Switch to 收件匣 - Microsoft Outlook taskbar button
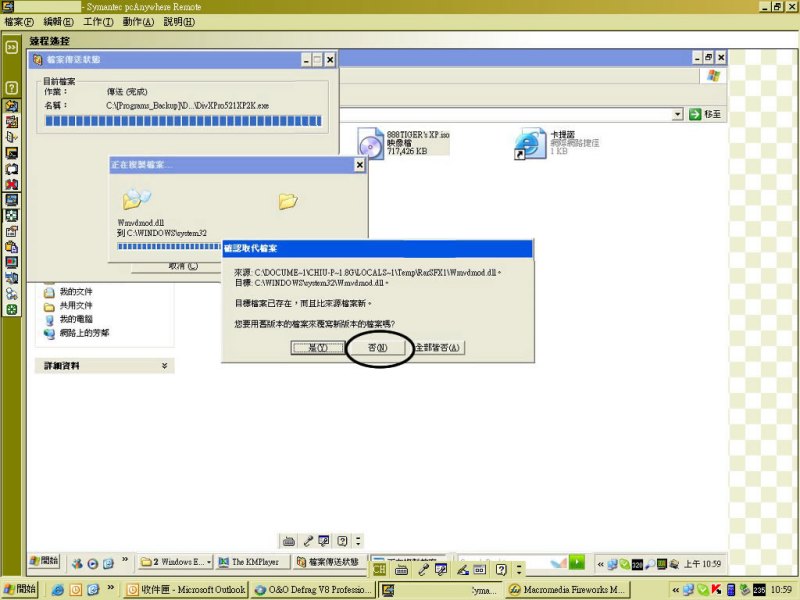The image size is (800, 600). pos(186,590)
